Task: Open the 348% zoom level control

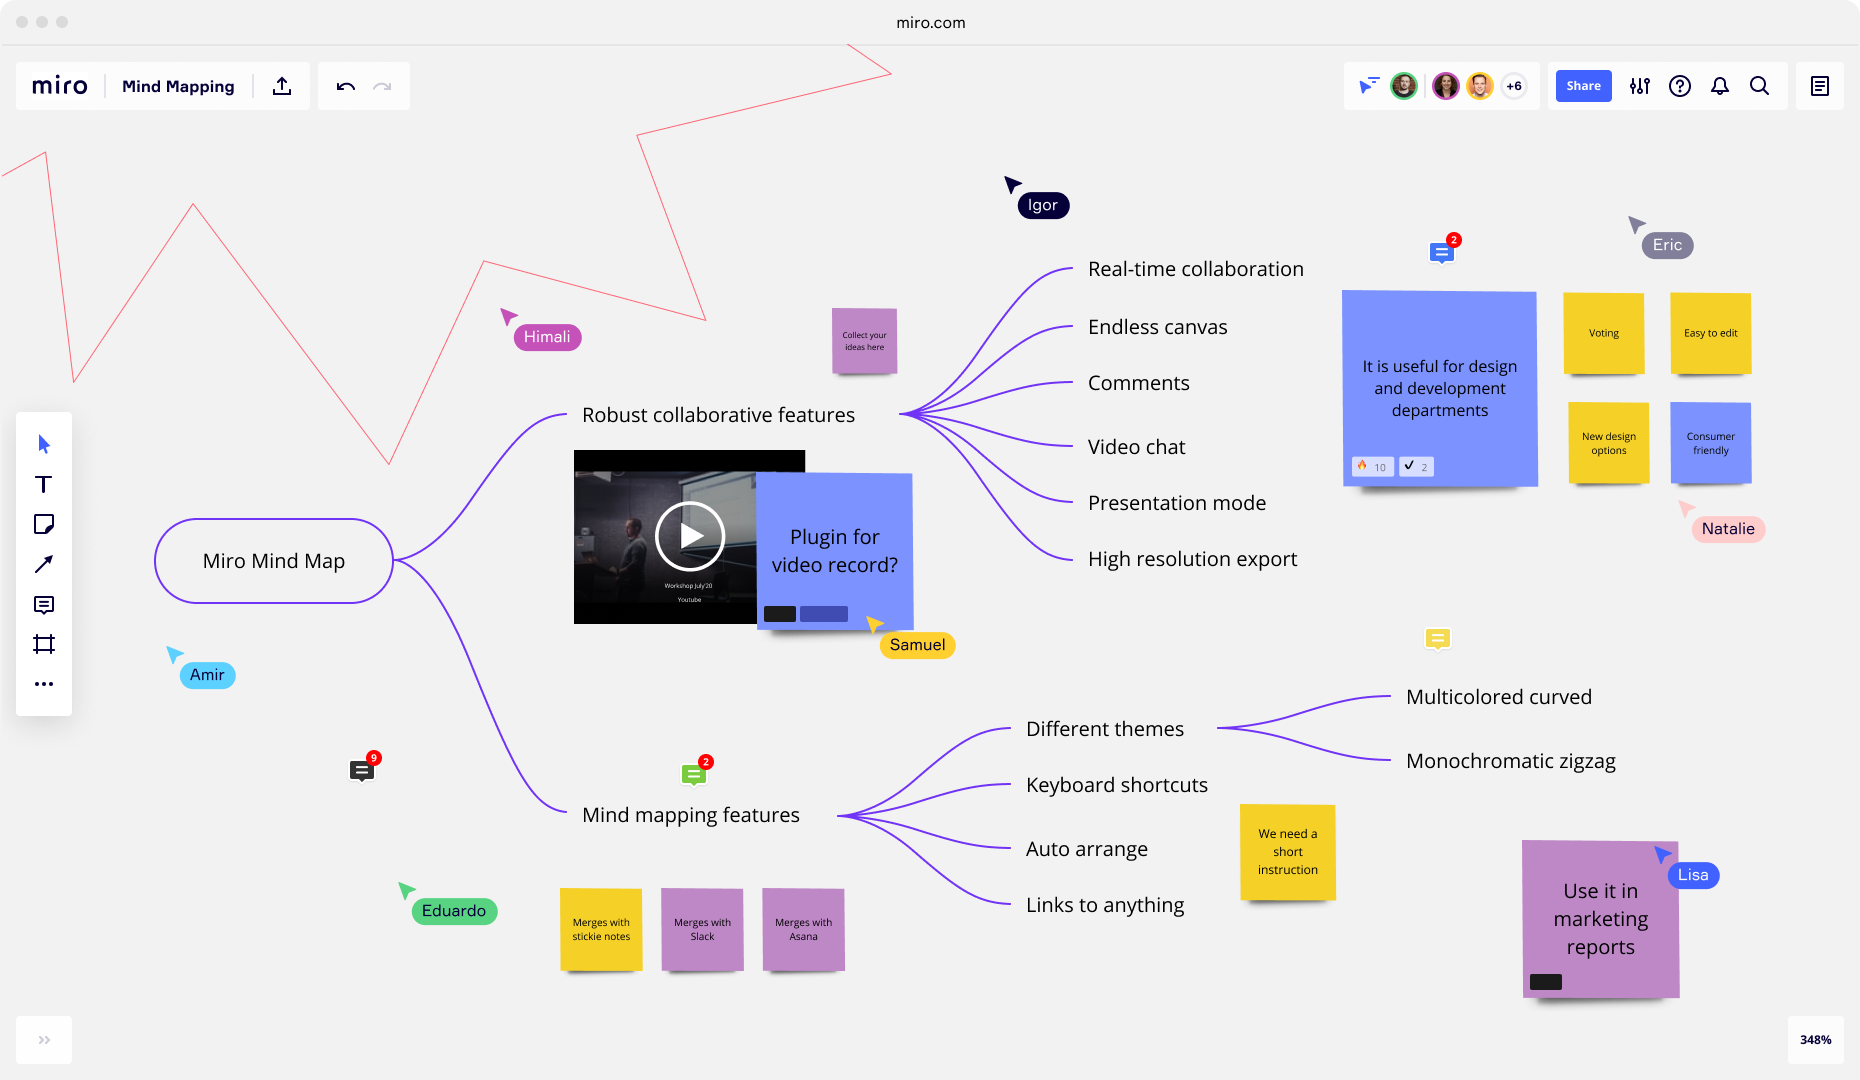Action: [1816, 1040]
